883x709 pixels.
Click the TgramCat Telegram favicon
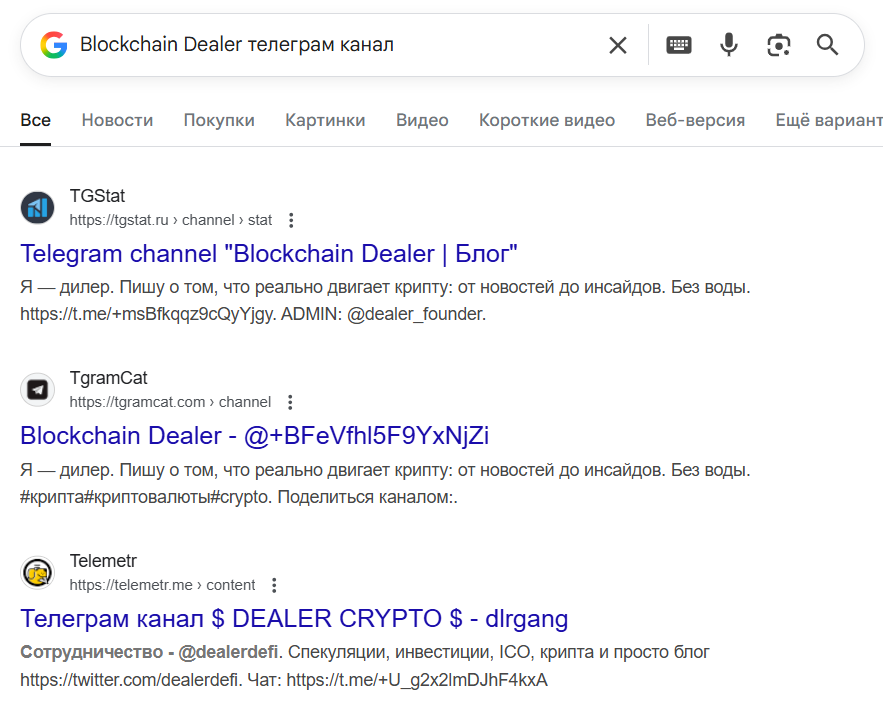[37, 389]
